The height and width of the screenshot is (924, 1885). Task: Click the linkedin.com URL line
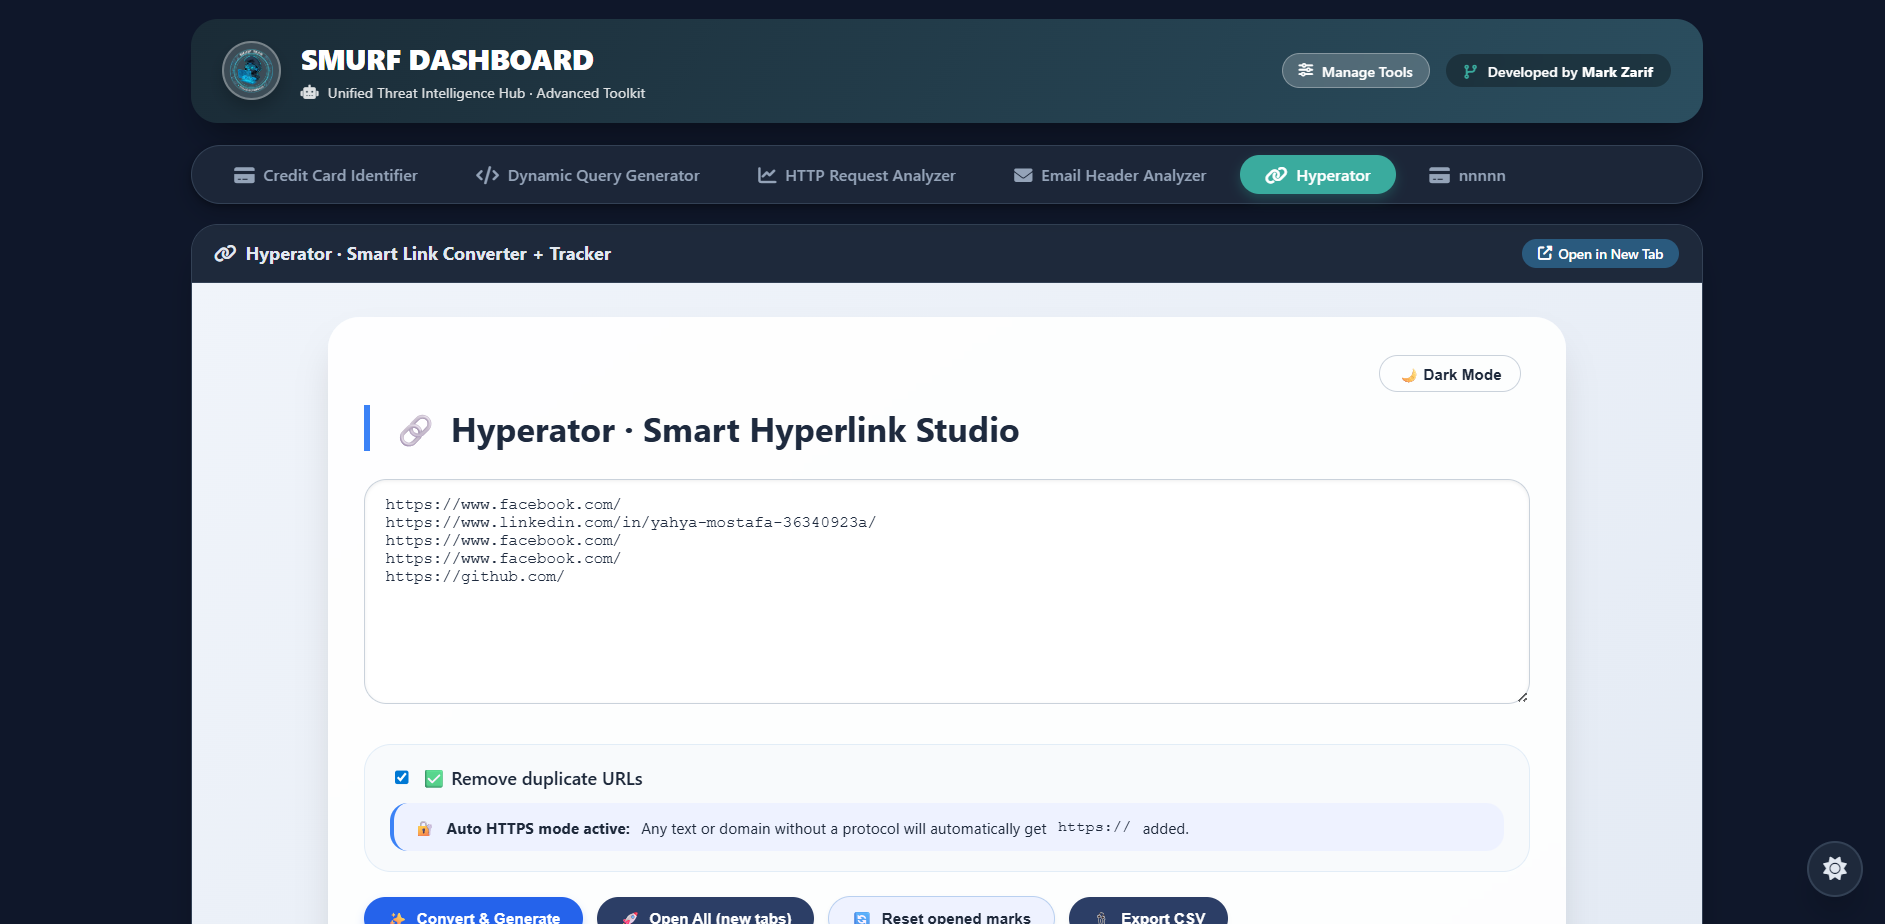631,523
